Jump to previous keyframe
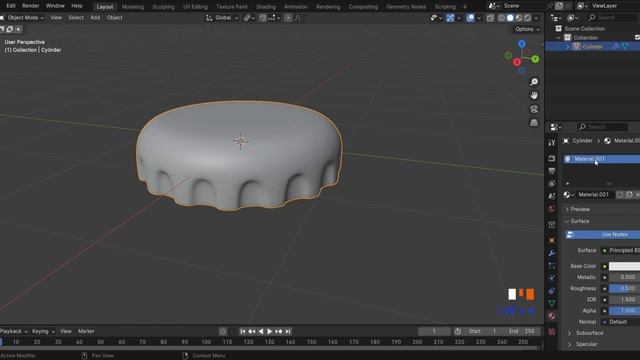Image resolution: width=640 pixels, height=360 pixels. pyautogui.click(x=251, y=331)
